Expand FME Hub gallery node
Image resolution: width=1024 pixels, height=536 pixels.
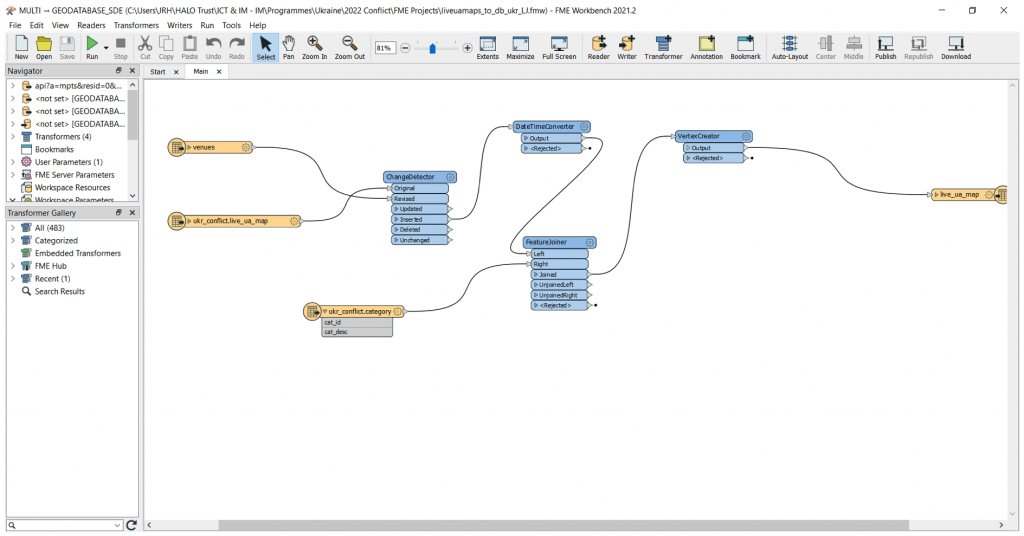12,266
